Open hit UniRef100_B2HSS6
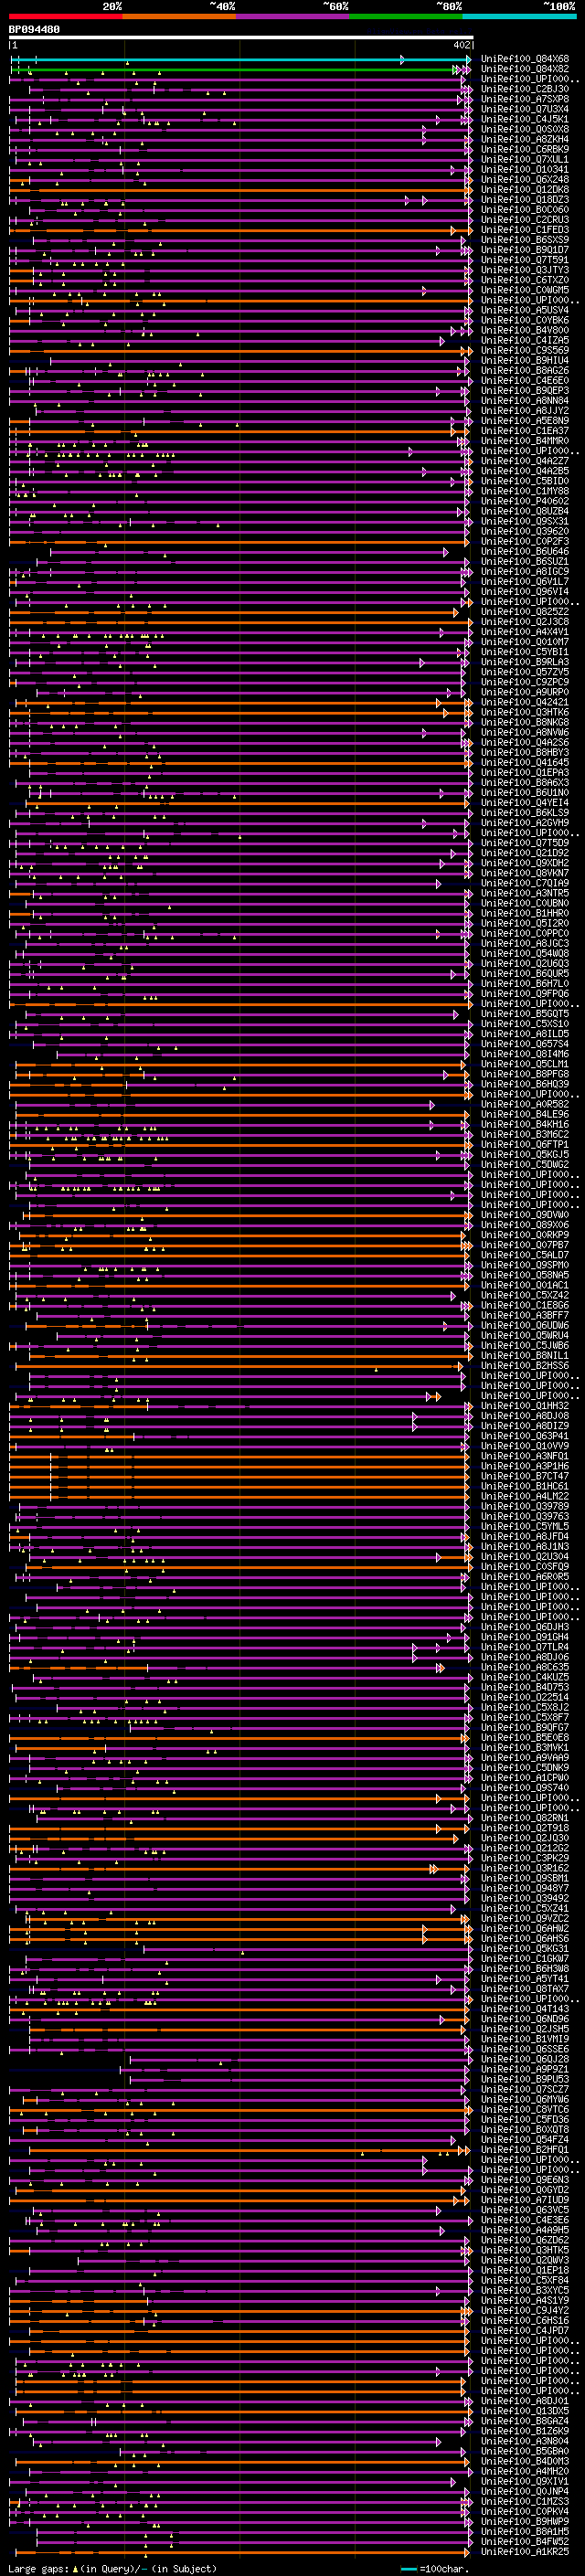This screenshot has width=585, height=2576. (x=525, y=1367)
